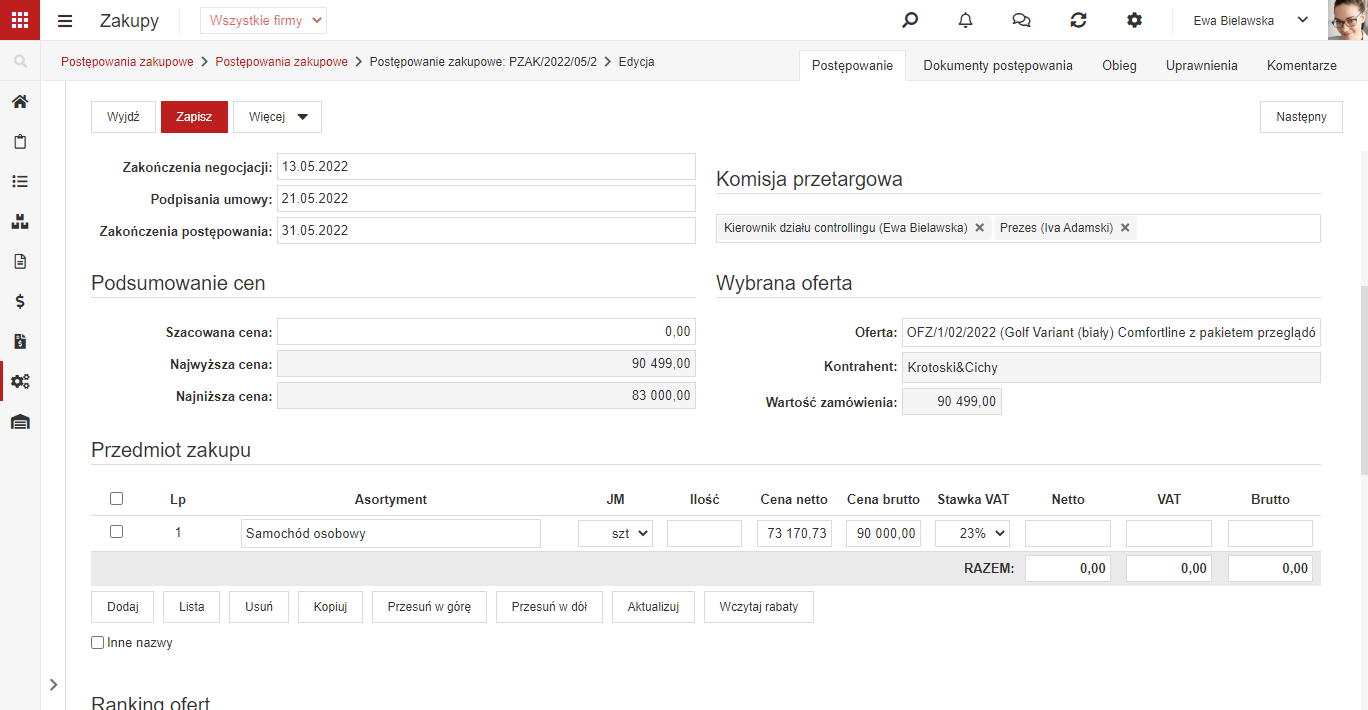Open the chat messages icon

[x=1021, y=20]
